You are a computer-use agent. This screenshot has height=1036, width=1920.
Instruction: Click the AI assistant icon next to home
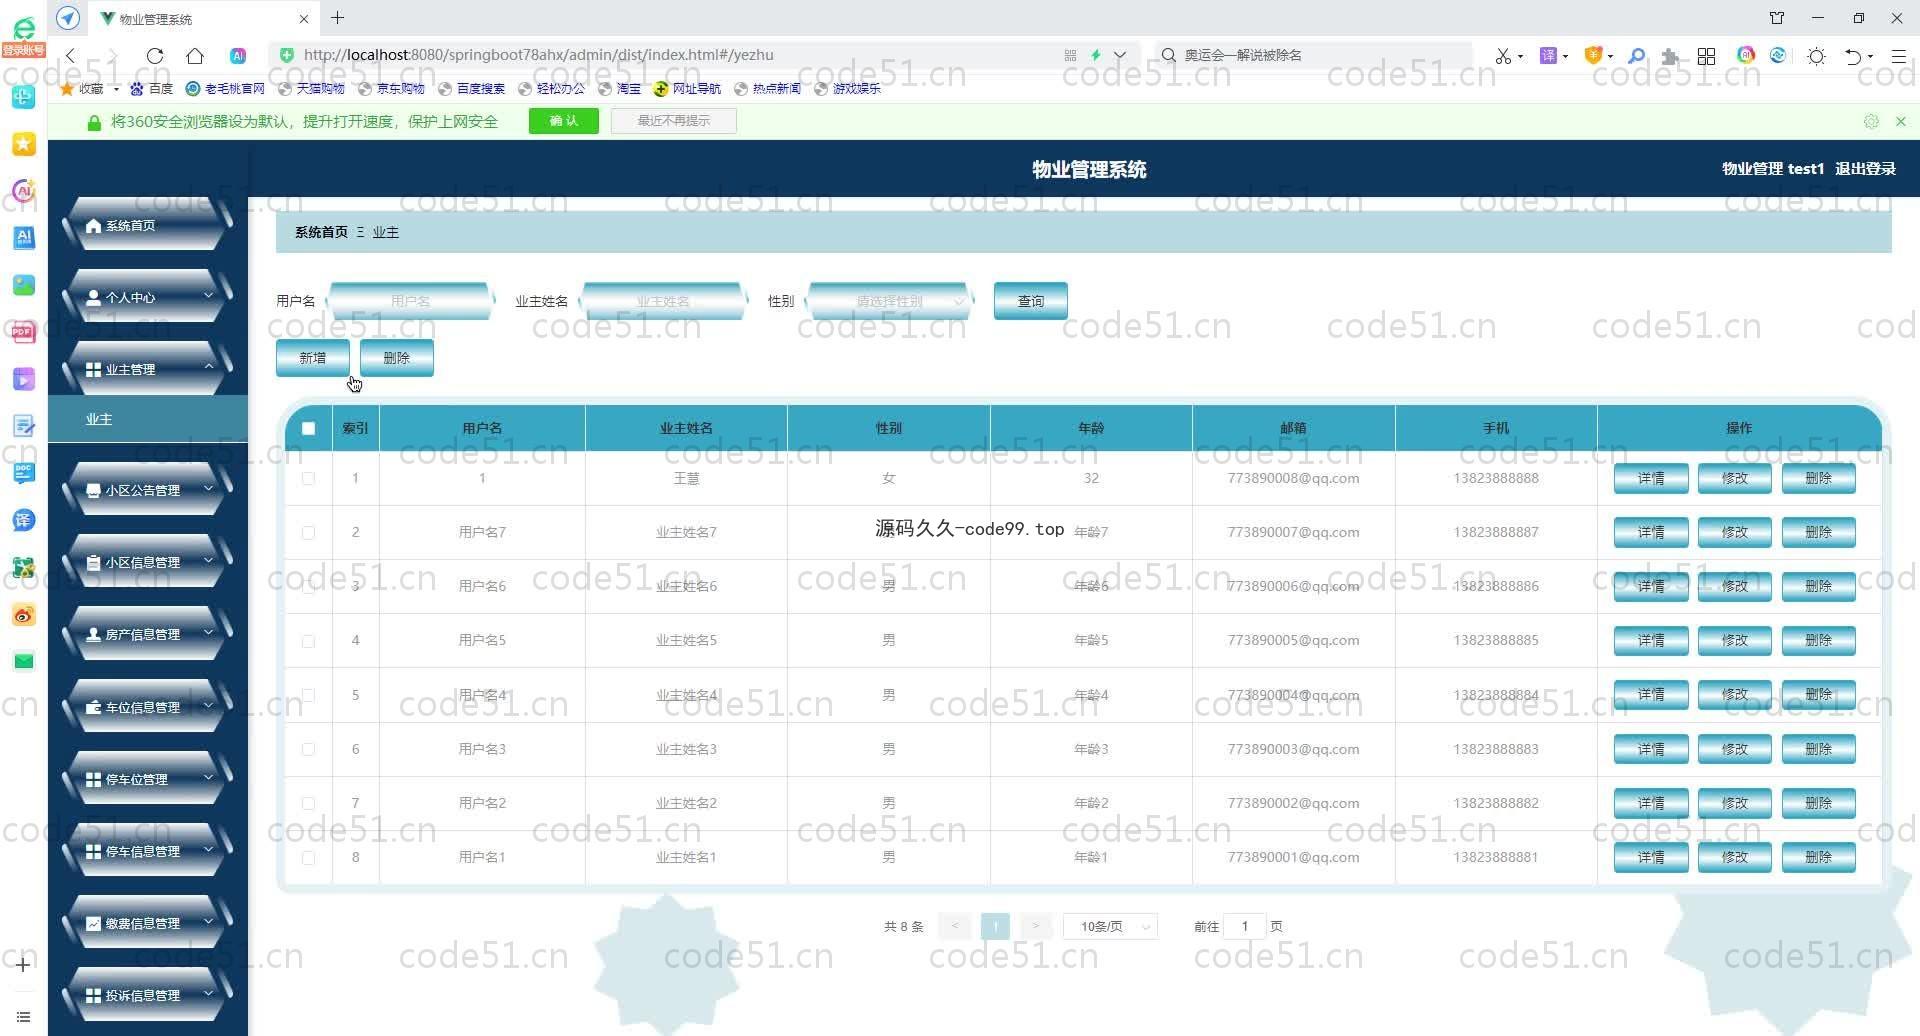pyautogui.click(x=238, y=56)
